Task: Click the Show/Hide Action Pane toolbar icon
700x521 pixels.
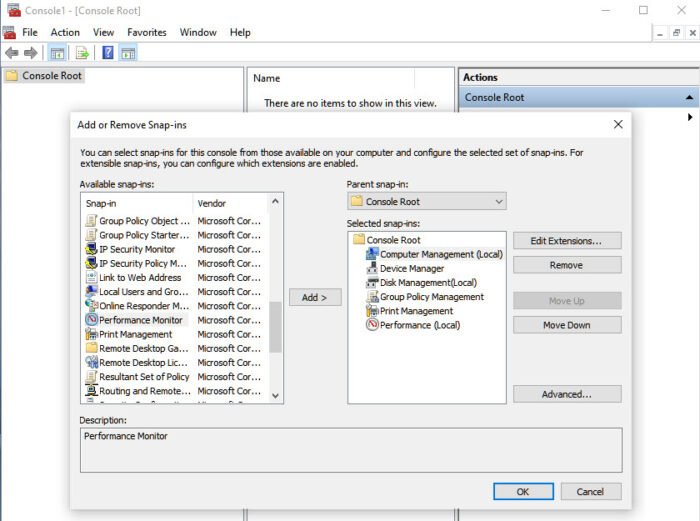Action: coord(128,53)
